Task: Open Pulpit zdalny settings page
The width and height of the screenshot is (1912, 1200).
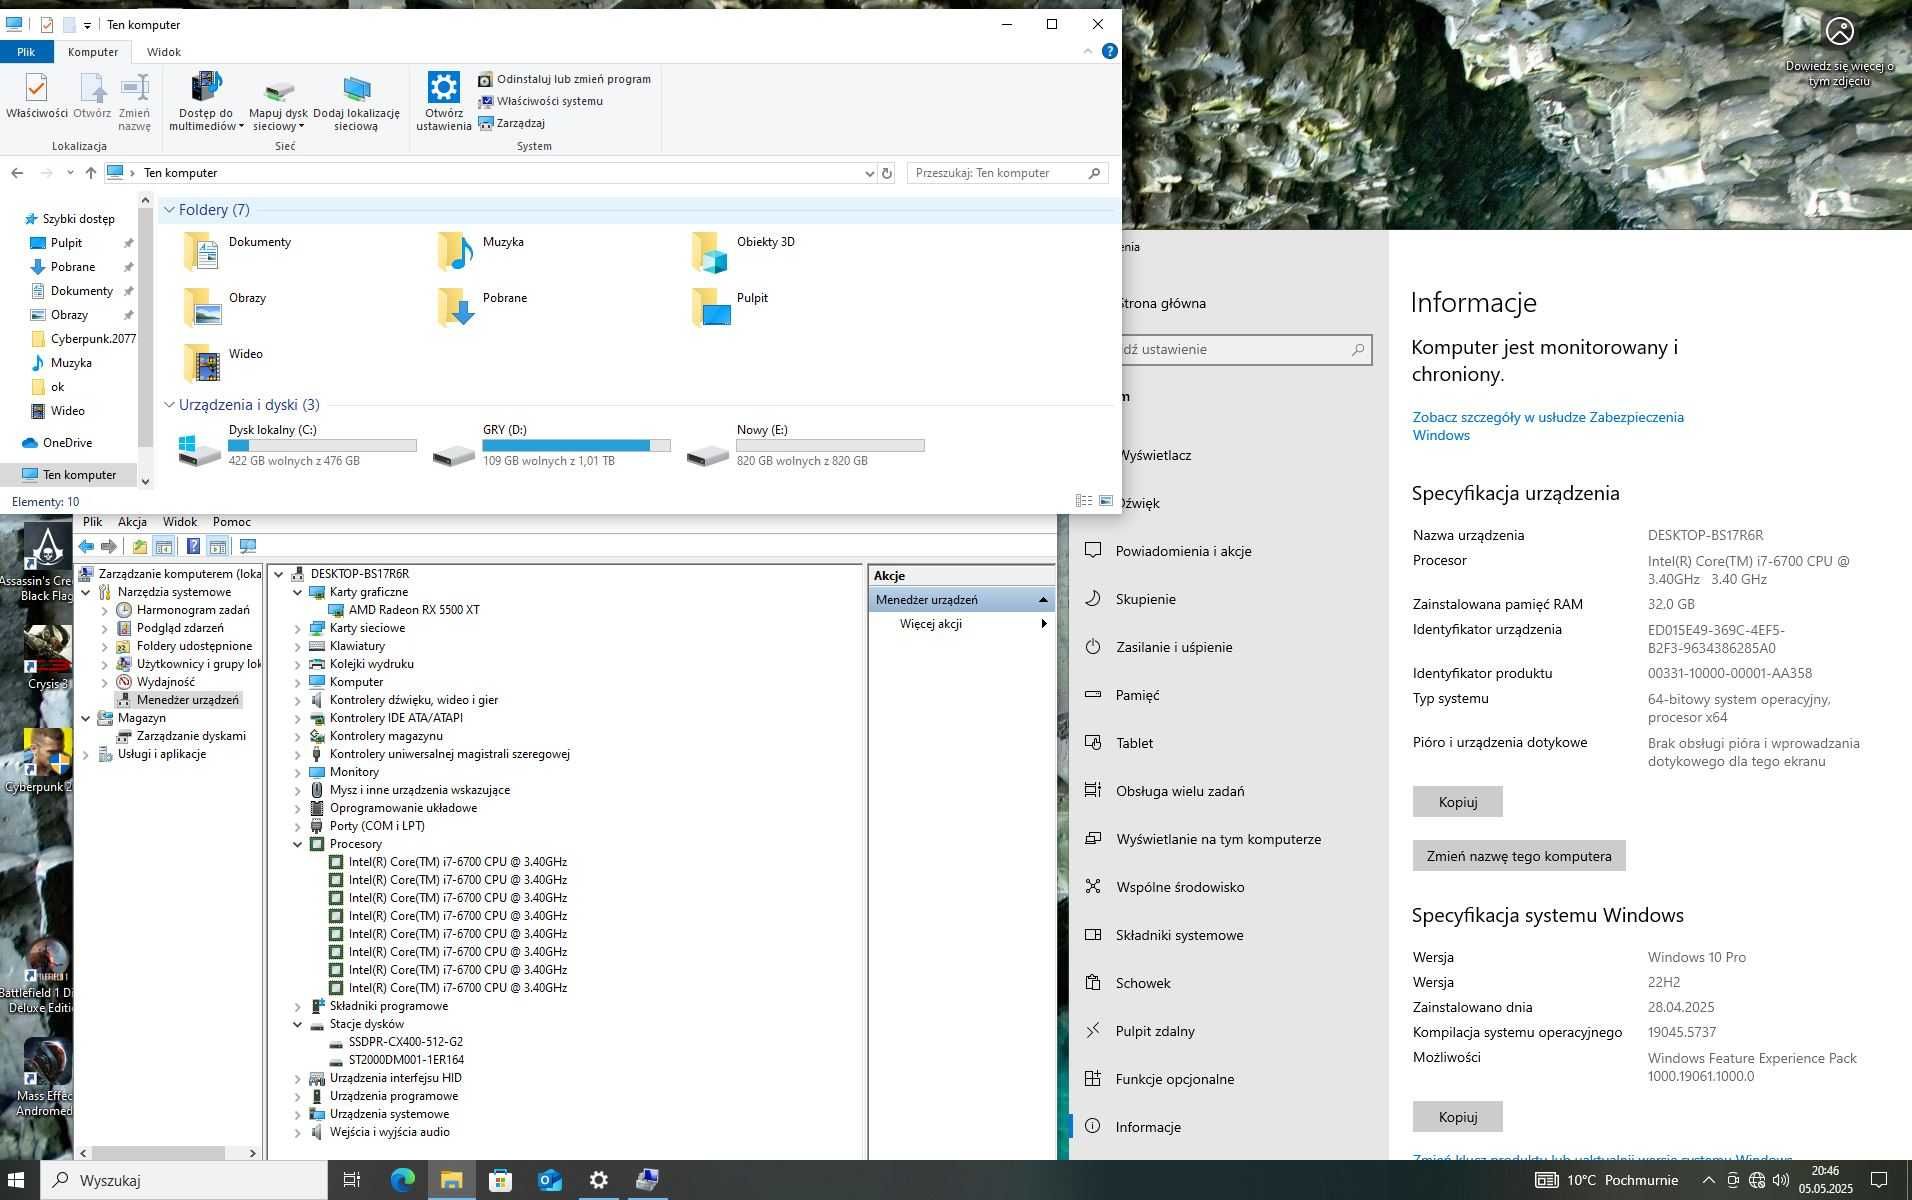Action: 1155,1031
